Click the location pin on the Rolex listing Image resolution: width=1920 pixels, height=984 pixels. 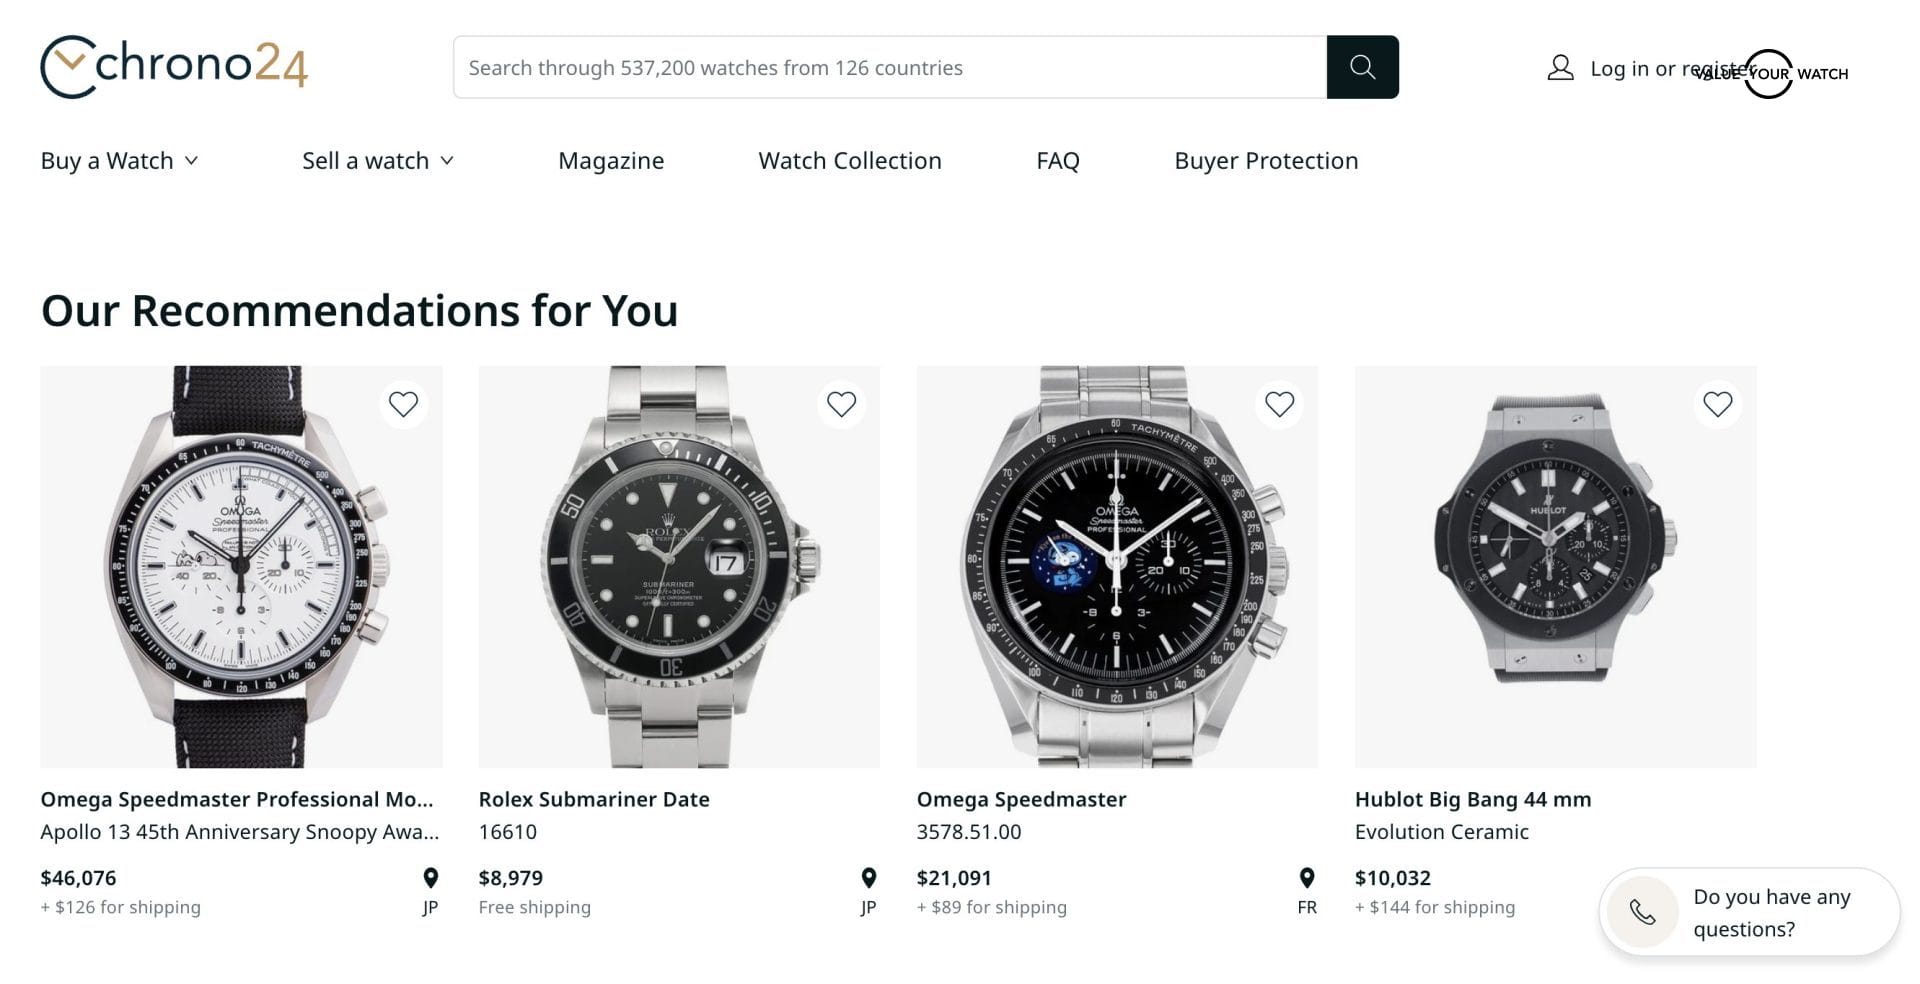tap(868, 878)
